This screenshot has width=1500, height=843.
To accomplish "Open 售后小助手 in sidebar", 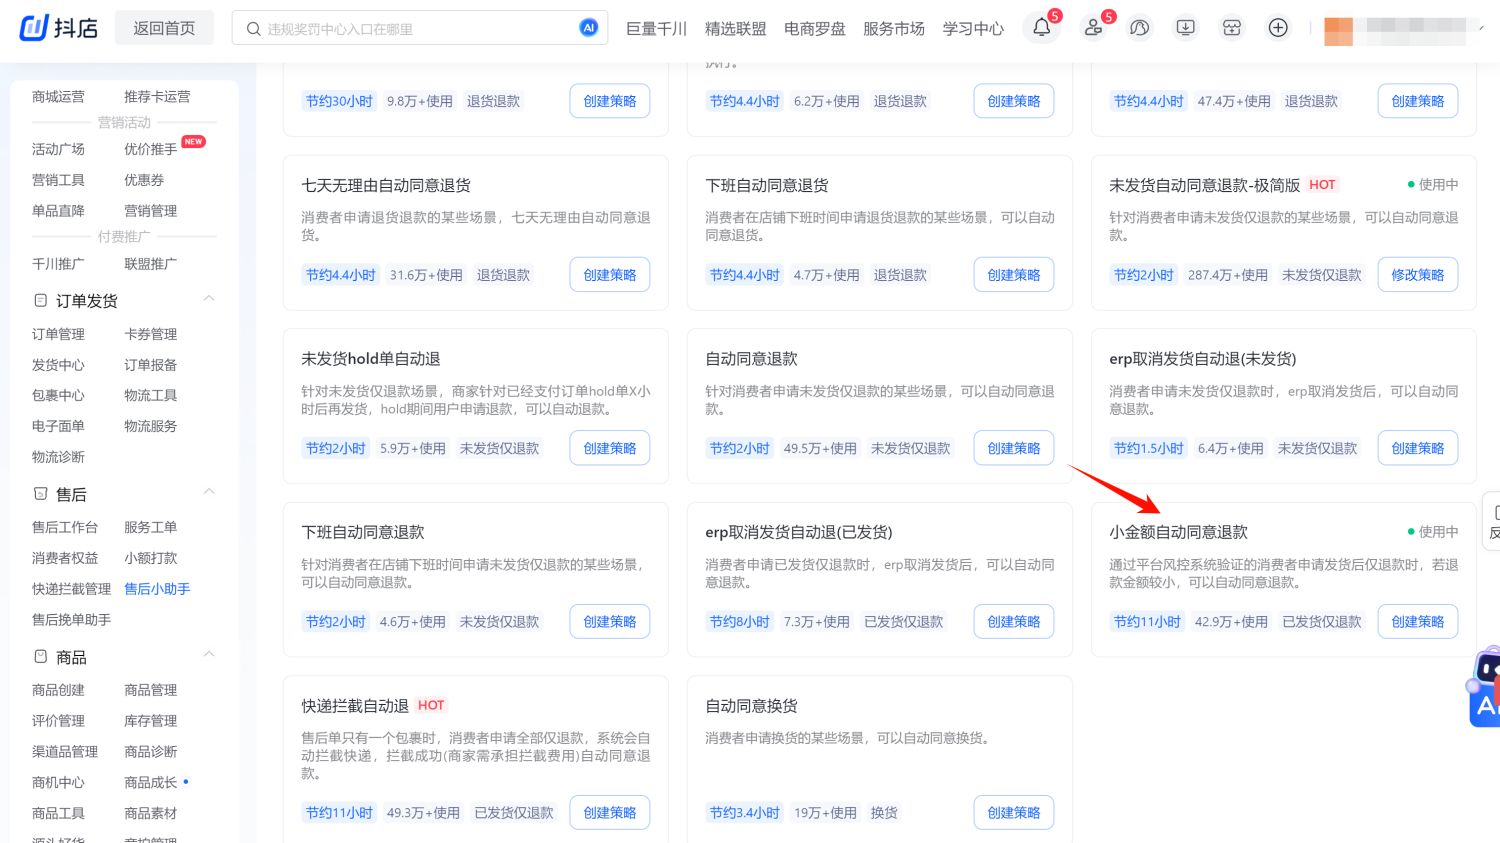I will 157,589.
